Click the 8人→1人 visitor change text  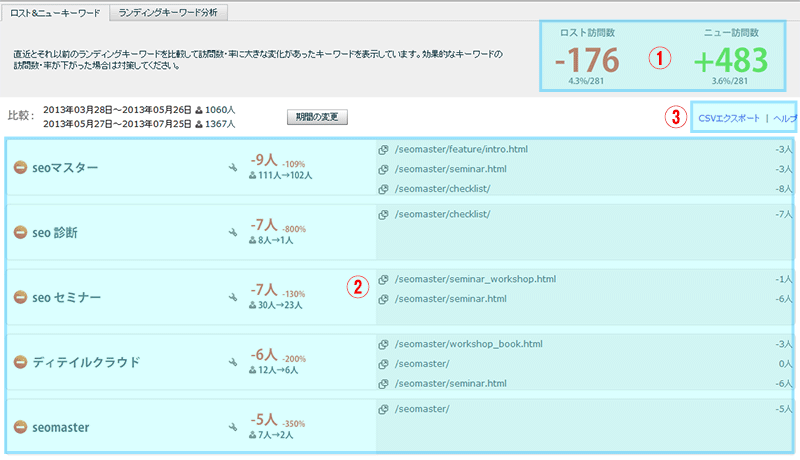coord(276,240)
